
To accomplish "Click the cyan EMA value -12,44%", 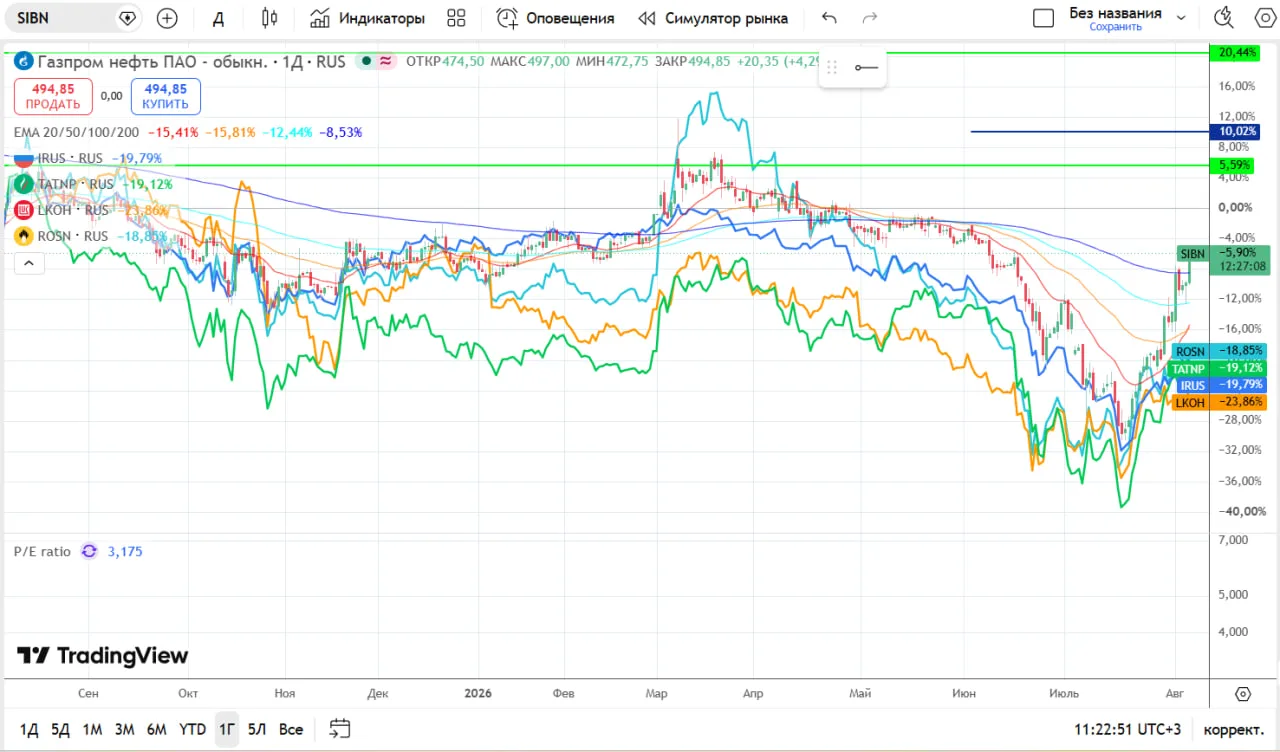I will [x=288, y=132].
